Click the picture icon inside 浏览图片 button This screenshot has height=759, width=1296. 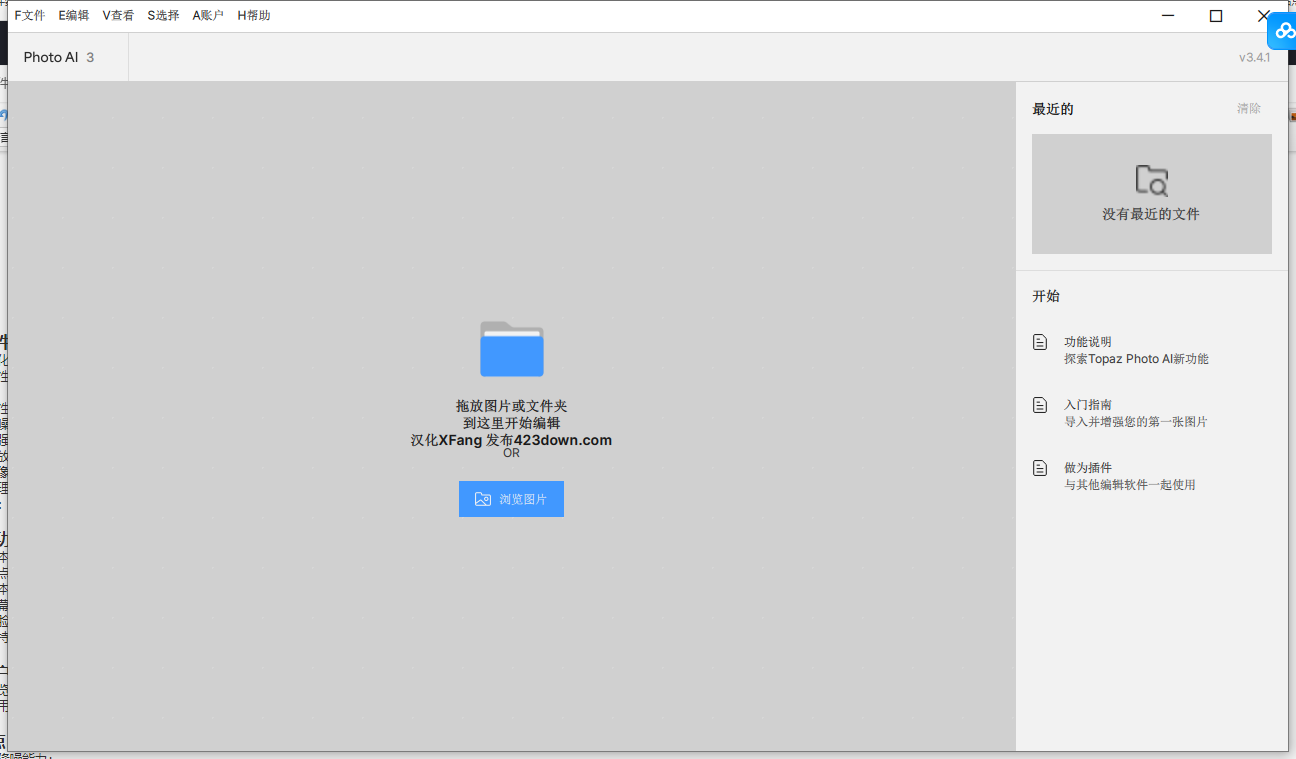(x=483, y=499)
